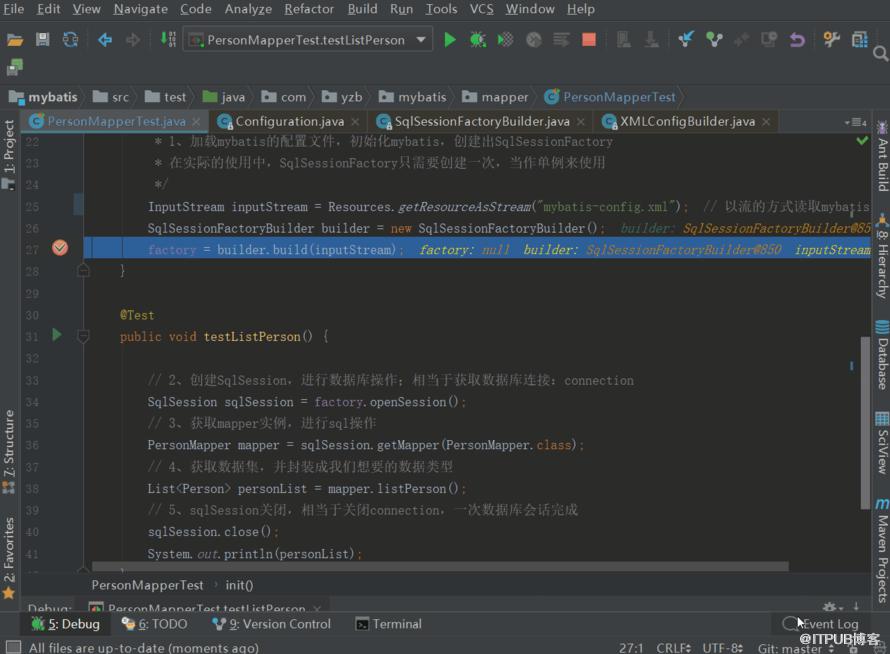Click the purple Revert undo arrow icon
The width and height of the screenshot is (890, 654).
(797, 40)
